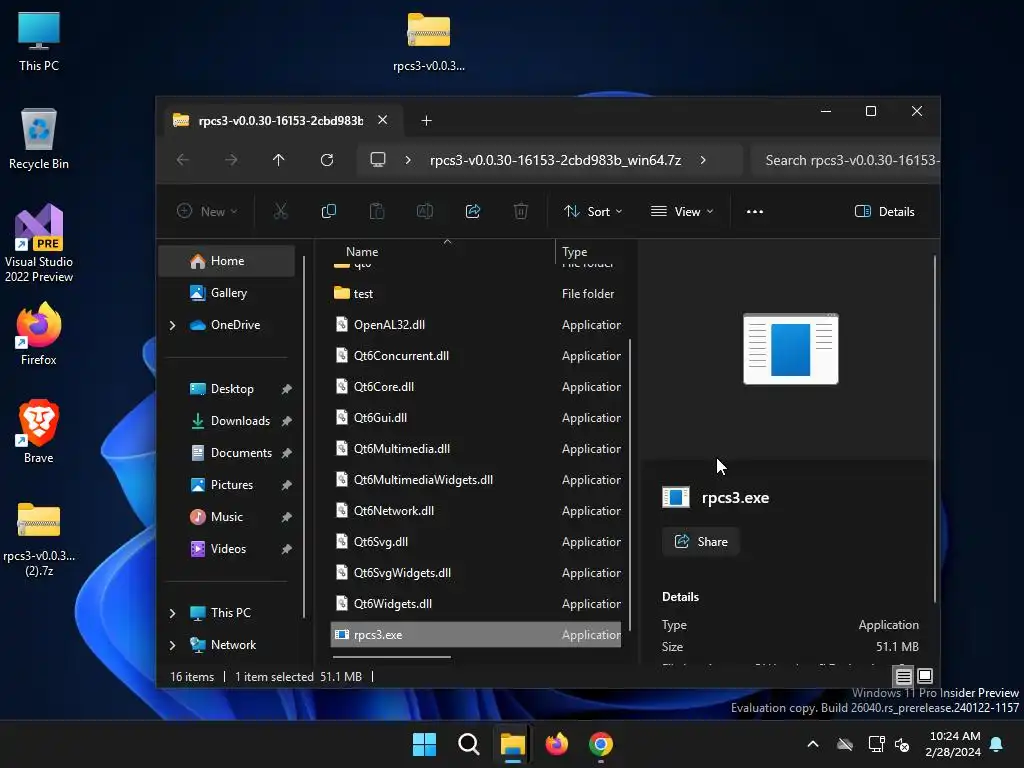The image size is (1024, 768).
Task: Close the rpcs3-v0.0.30 tab
Action: [383, 120]
